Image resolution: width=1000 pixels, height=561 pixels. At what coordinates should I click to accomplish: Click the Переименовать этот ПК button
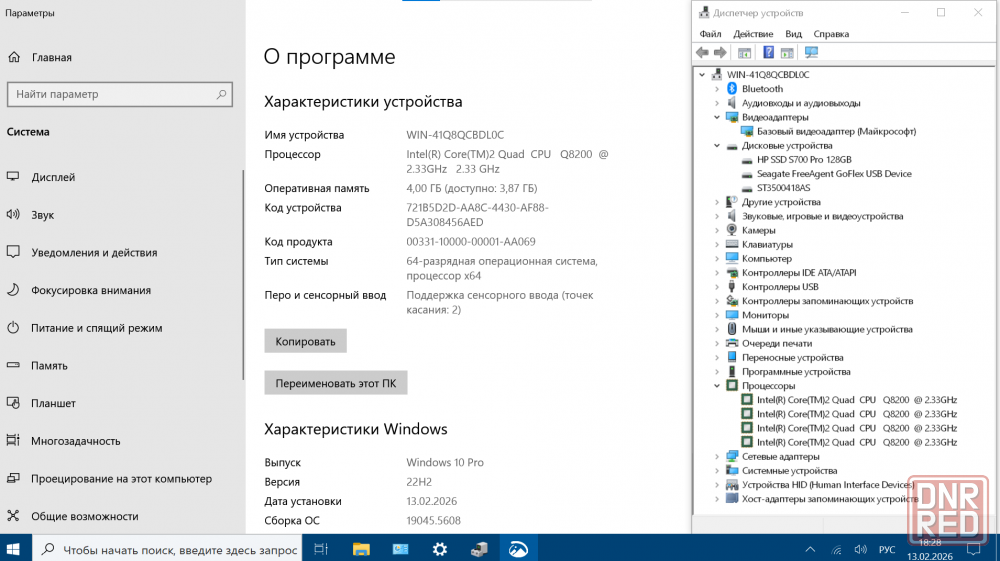335,383
